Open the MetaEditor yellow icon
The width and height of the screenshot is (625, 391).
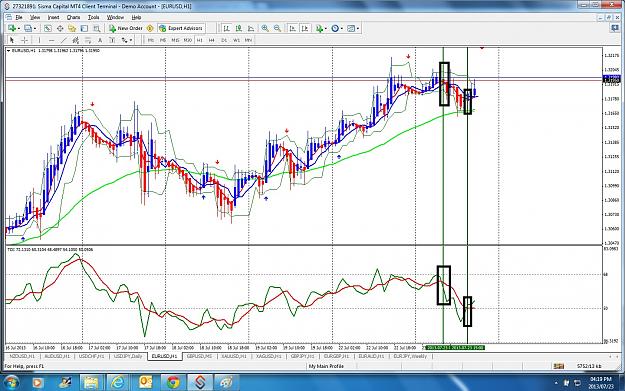pos(150,28)
